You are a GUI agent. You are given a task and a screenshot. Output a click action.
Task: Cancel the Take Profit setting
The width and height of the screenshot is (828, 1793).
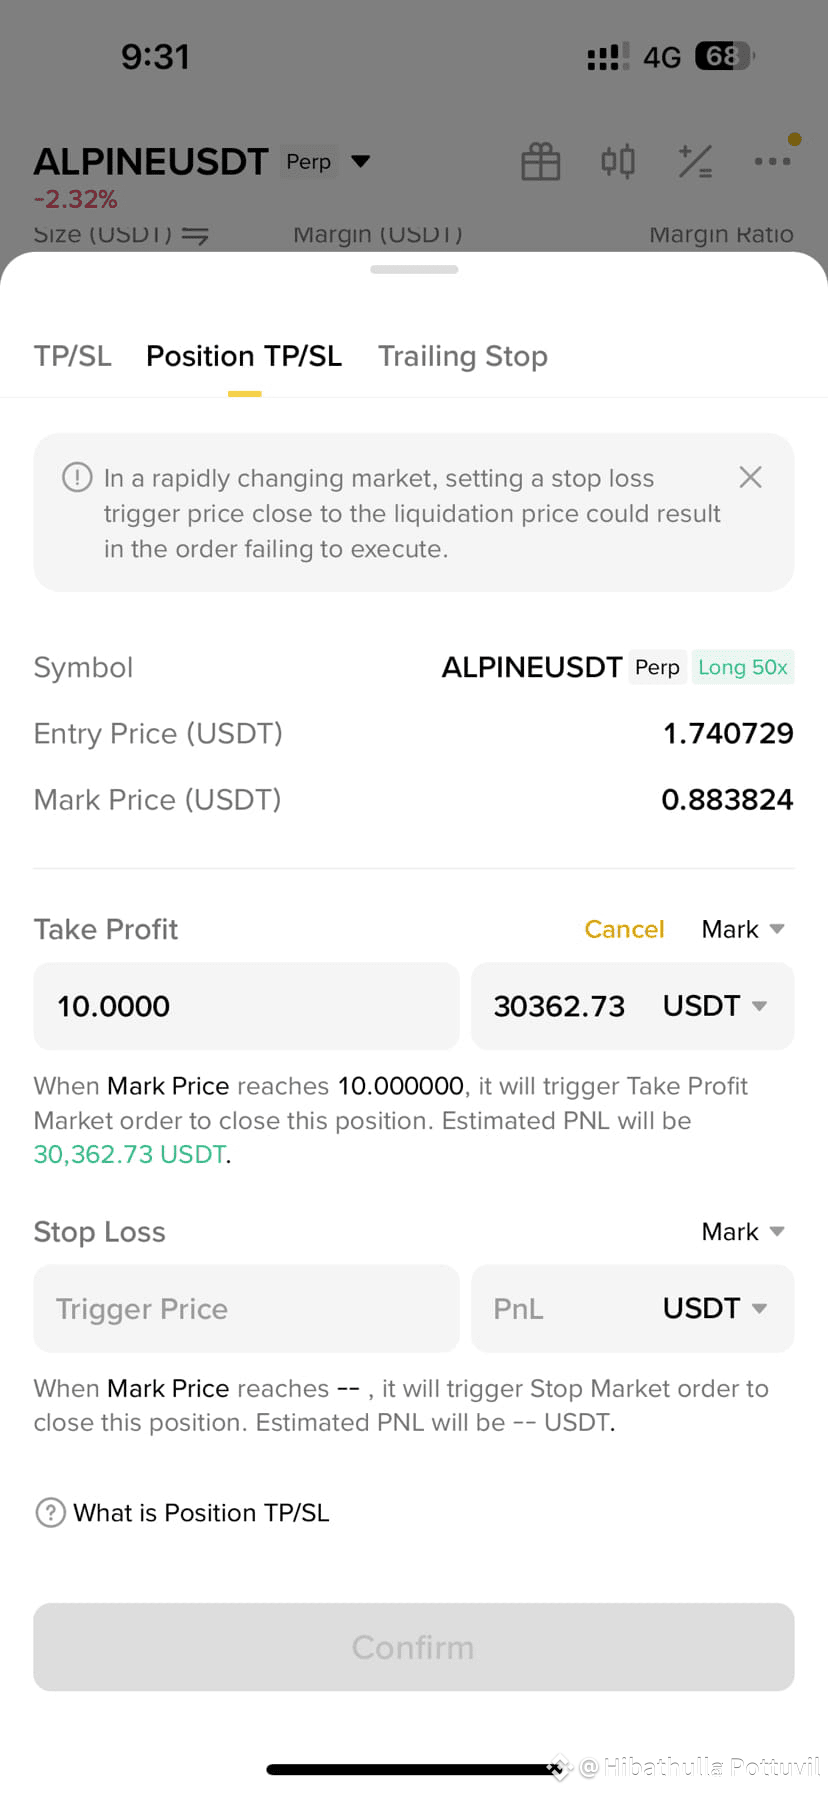click(x=624, y=929)
